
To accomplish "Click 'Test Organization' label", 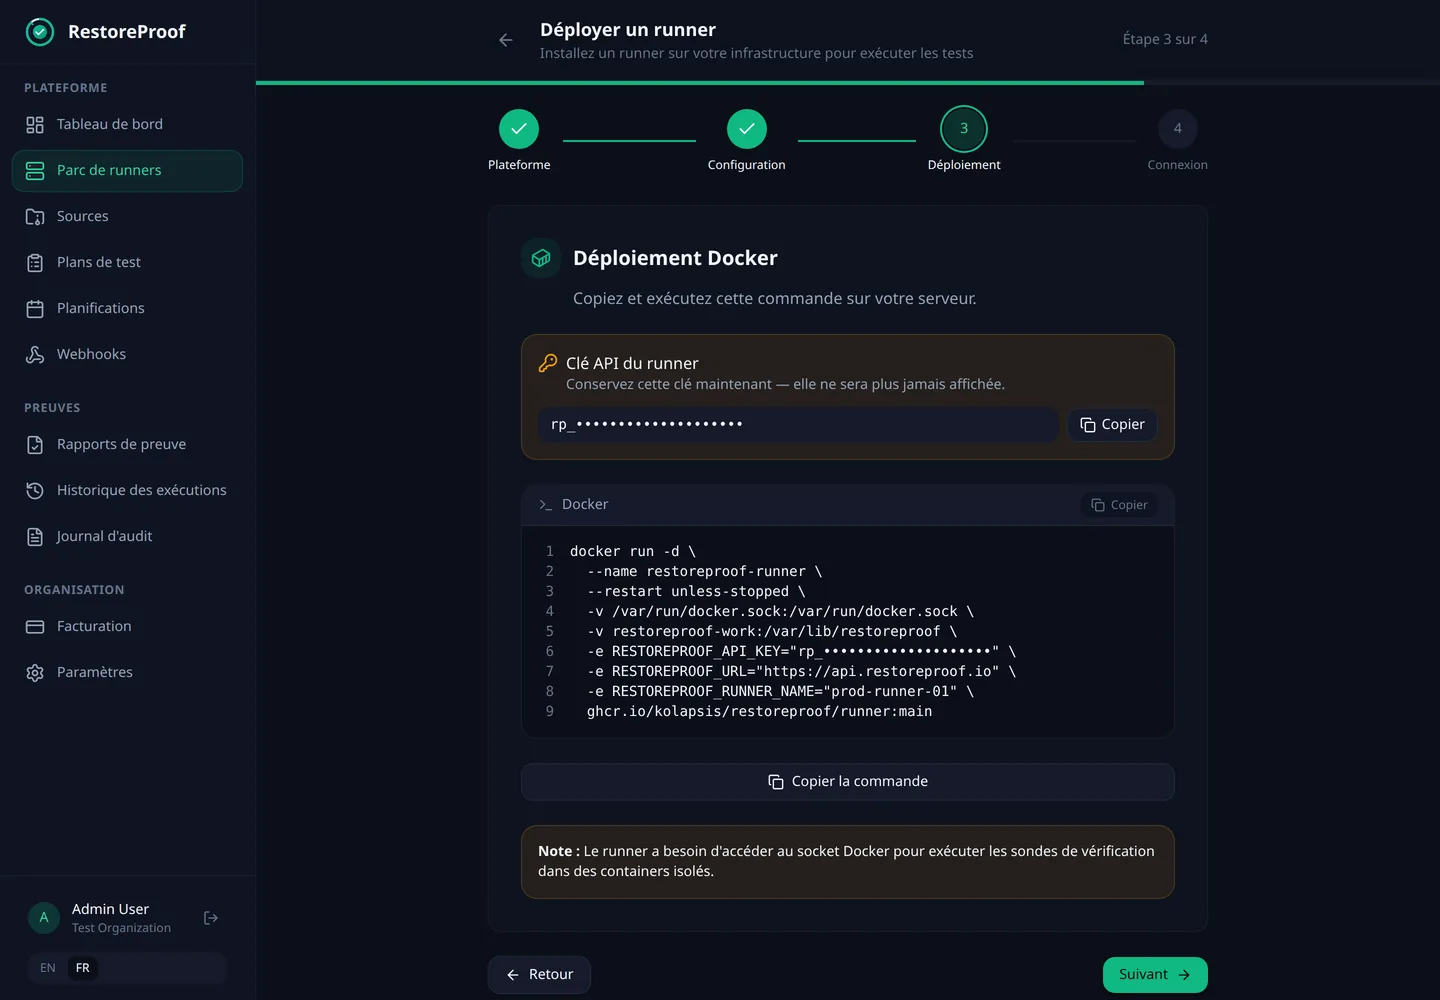I will [121, 929].
